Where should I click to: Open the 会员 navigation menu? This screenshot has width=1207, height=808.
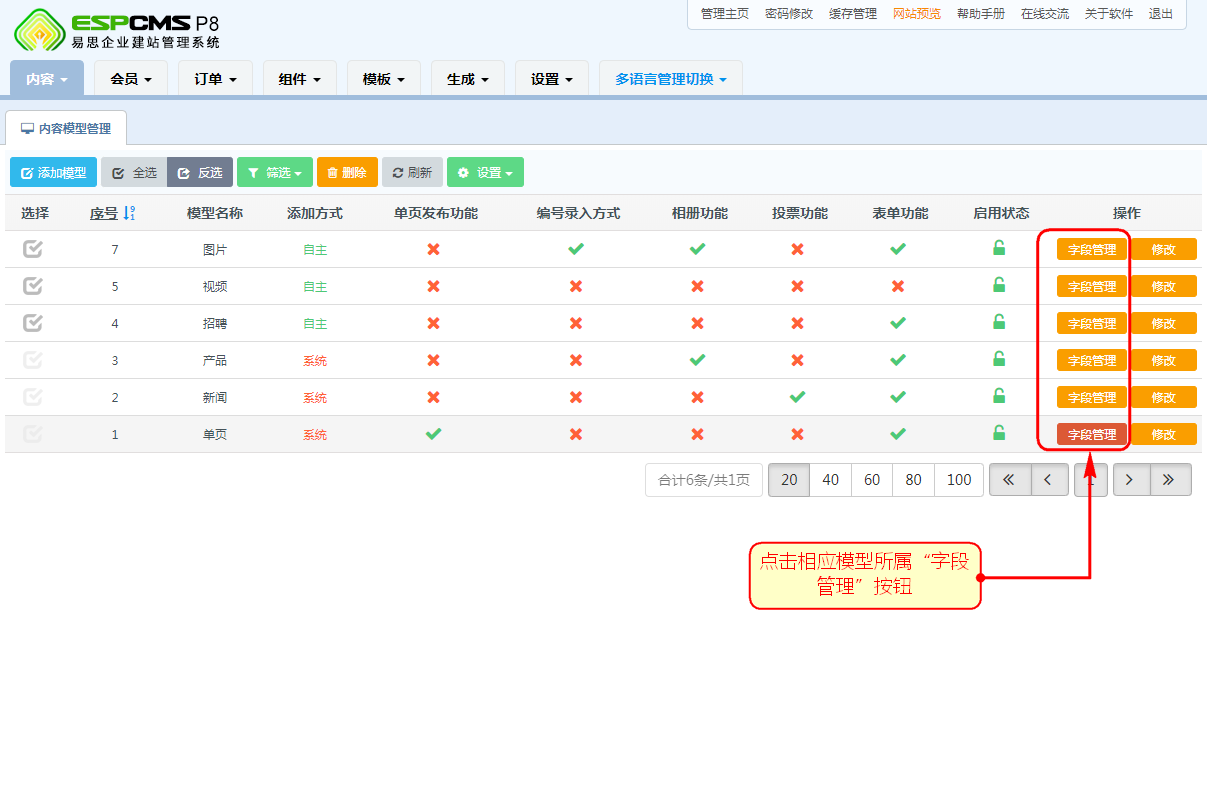[x=131, y=79]
